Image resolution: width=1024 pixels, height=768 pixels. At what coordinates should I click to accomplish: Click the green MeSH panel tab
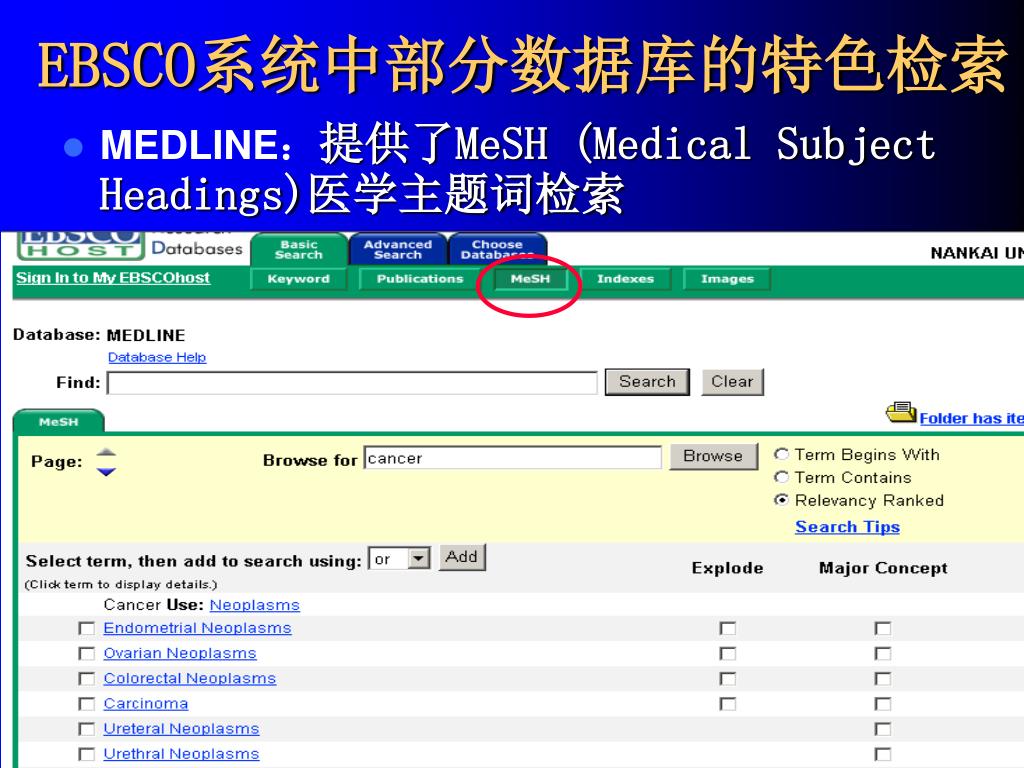(x=58, y=422)
